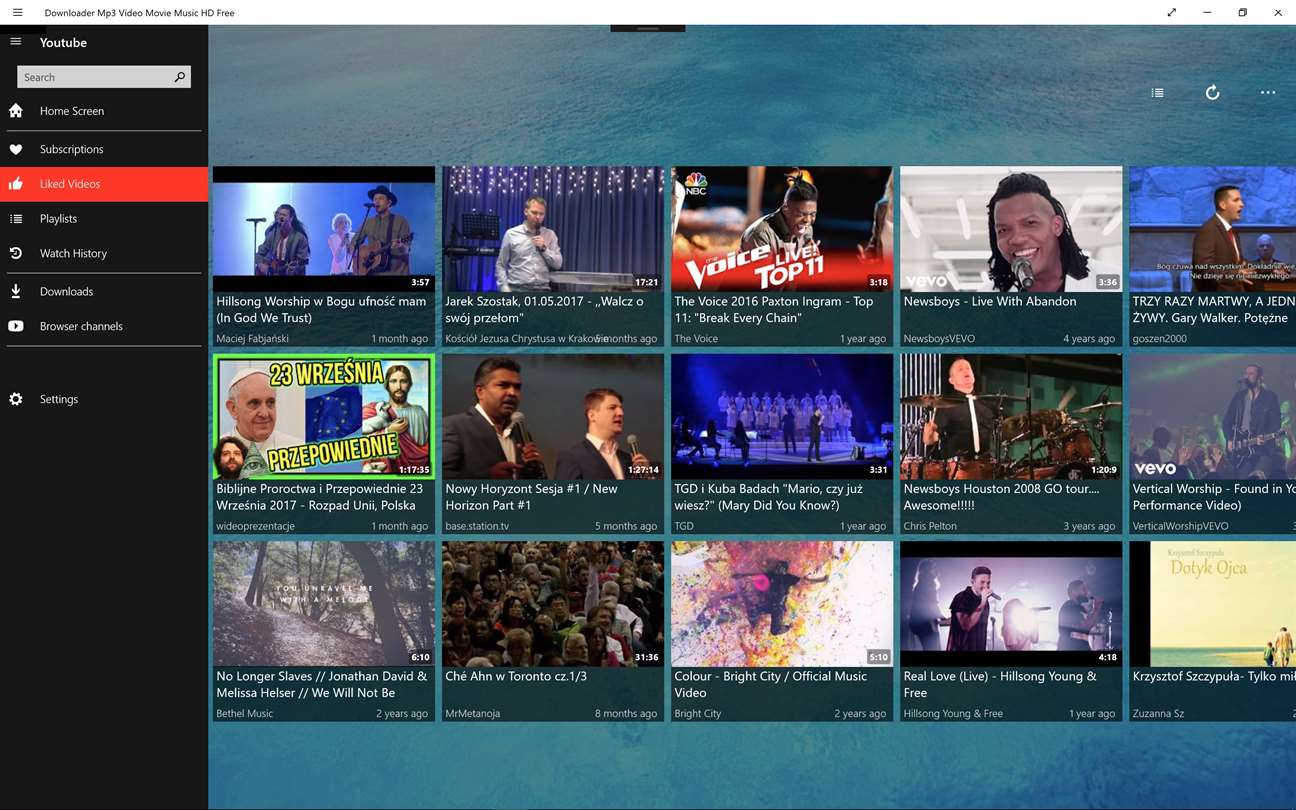Play TGD i Kuba Badach video thumbnail
Viewport: 1296px width, 810px height.
(x=782, y=416)
